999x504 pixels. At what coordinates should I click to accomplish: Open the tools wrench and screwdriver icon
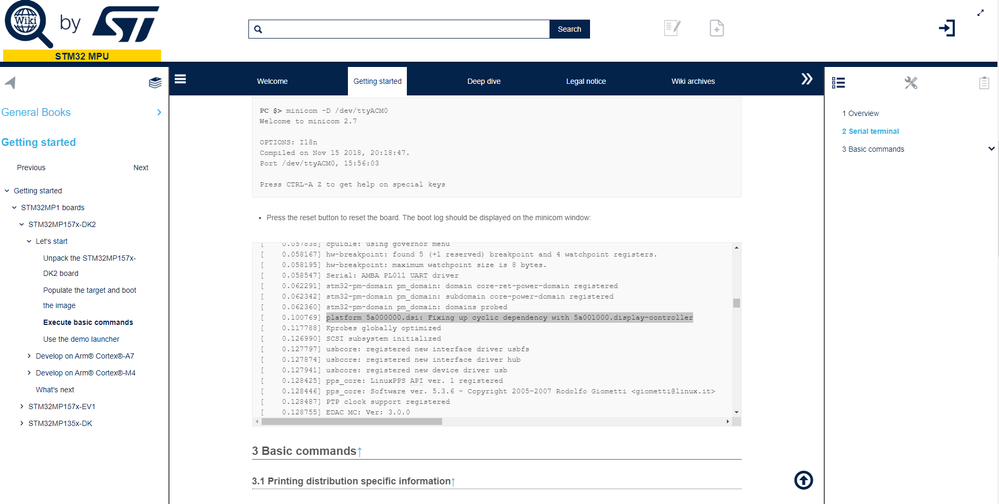point(911,83)
